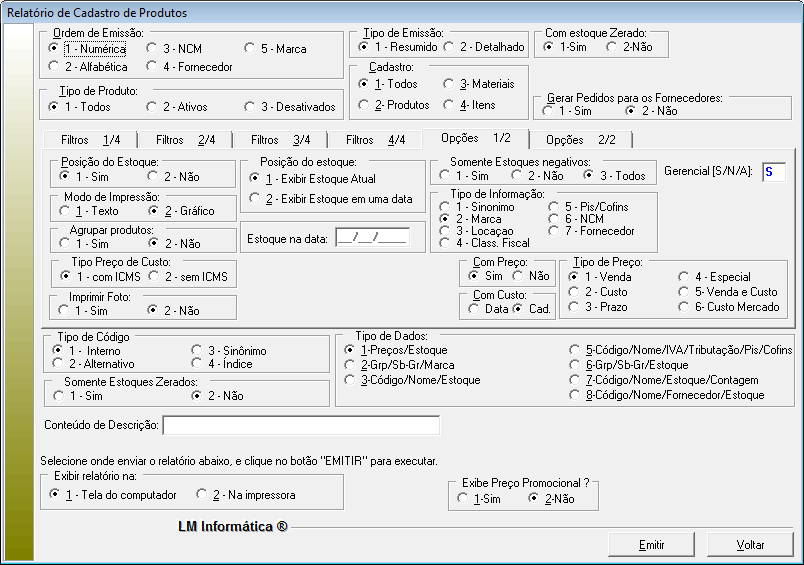Select '7 - Fornecedor' information type
Screen dimensions: 804x565
coord(555,231)
